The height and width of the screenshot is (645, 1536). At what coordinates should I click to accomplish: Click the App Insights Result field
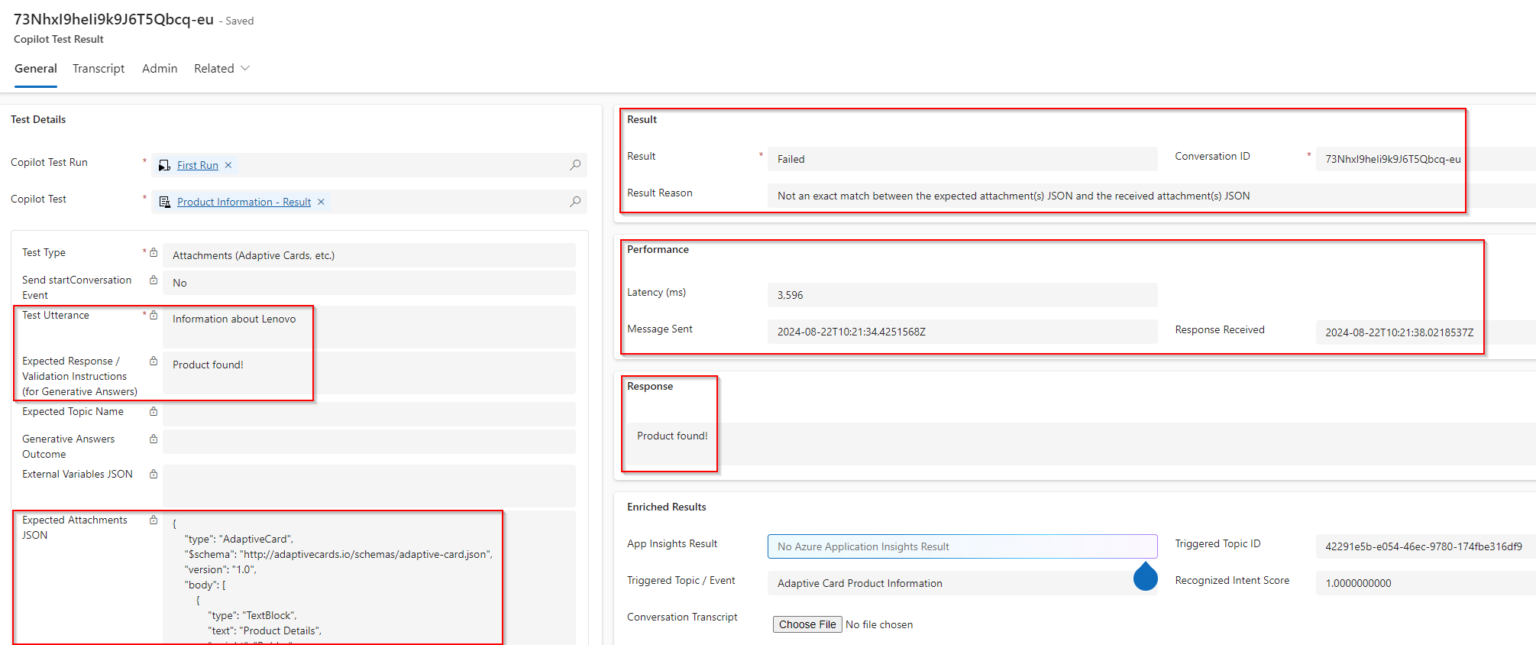(961, 546)
